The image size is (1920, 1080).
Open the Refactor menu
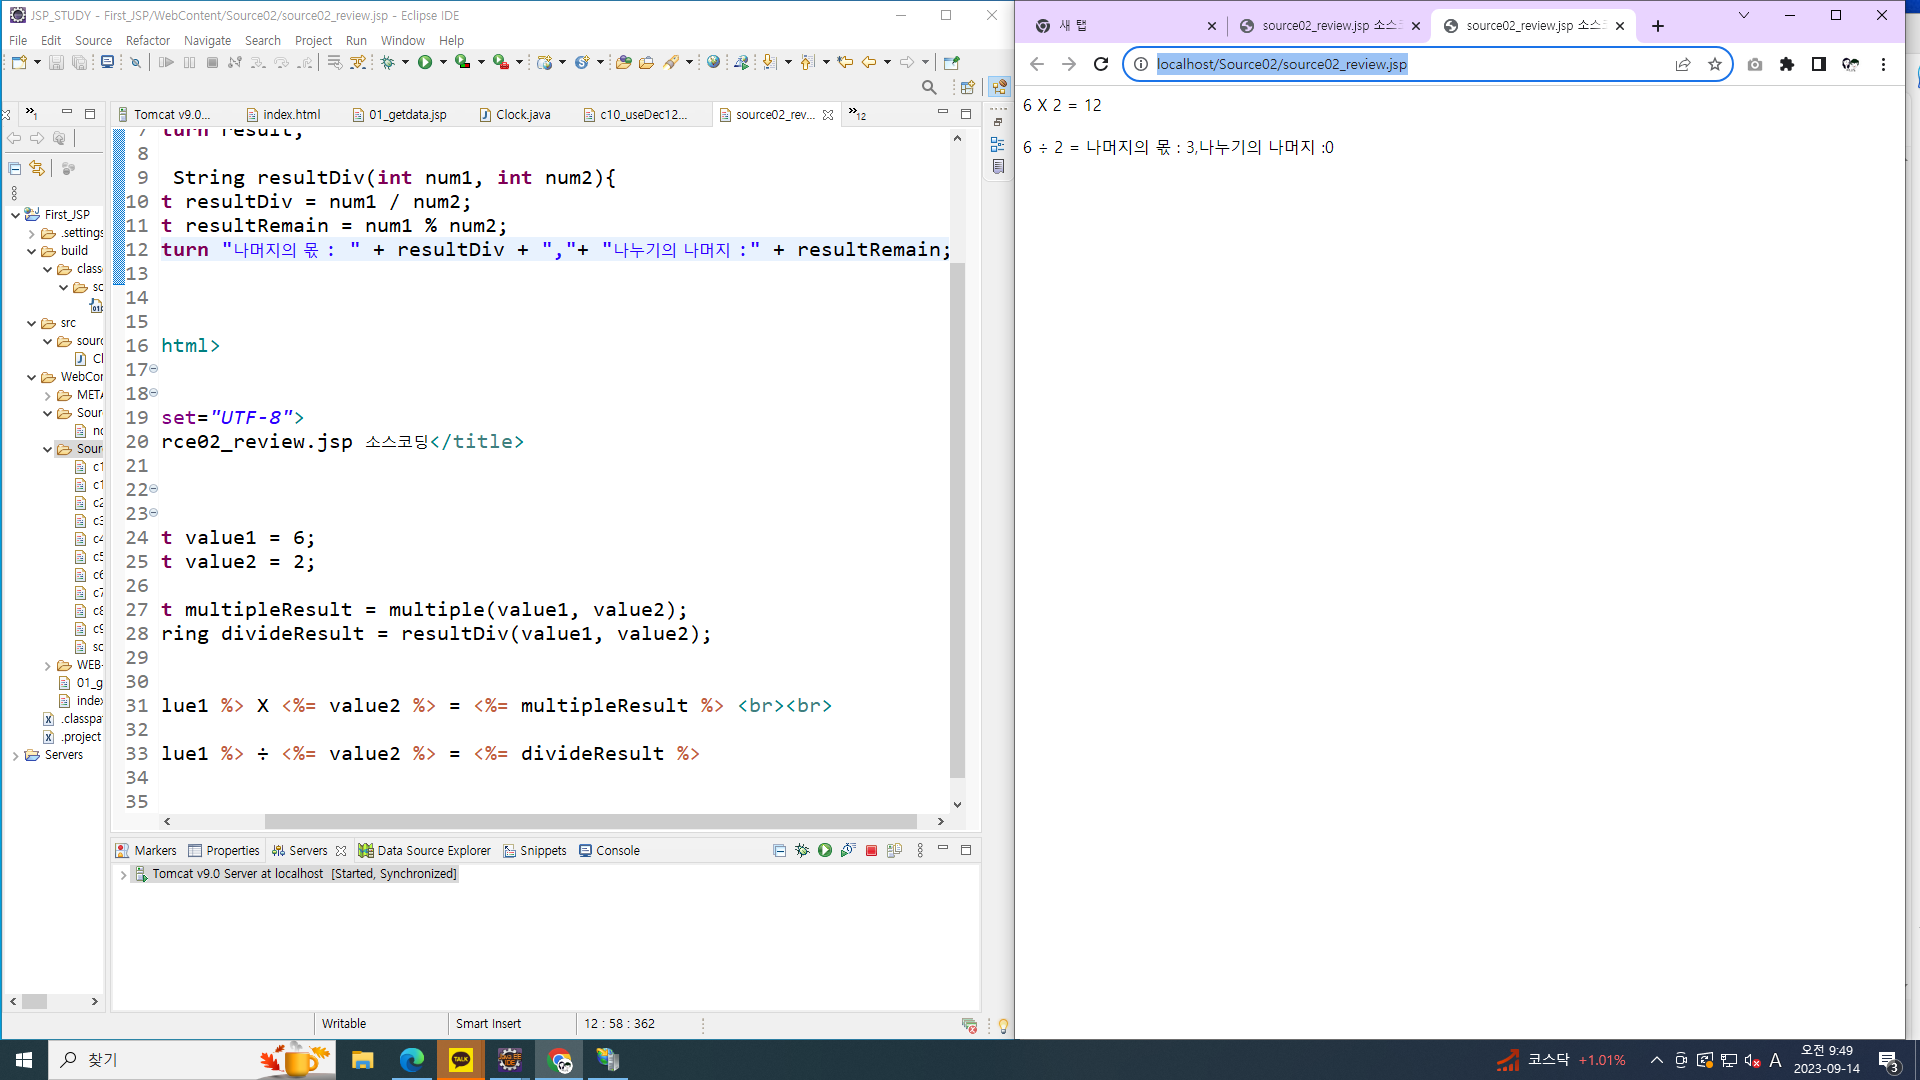pos(147,40)
